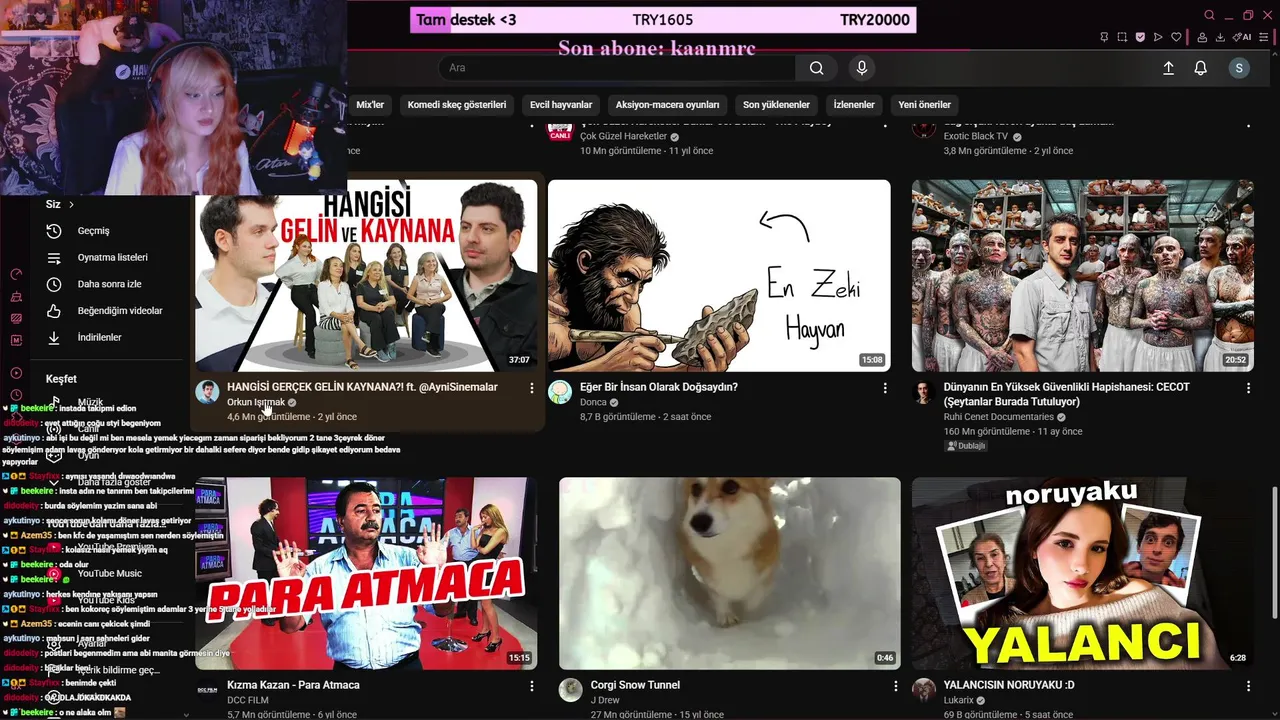
Task: Open the ad blocker shield icon
Action: (1140, 37)
